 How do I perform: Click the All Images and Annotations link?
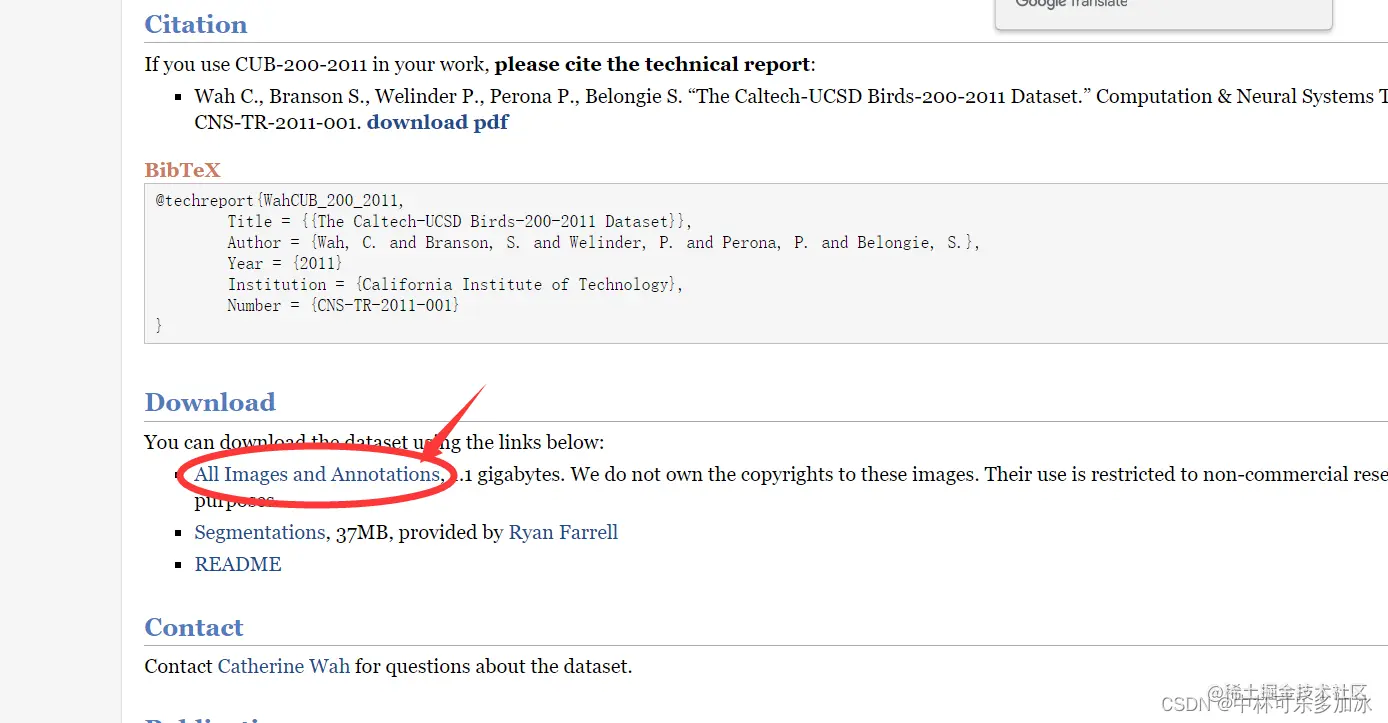click(x=317, y=474)
